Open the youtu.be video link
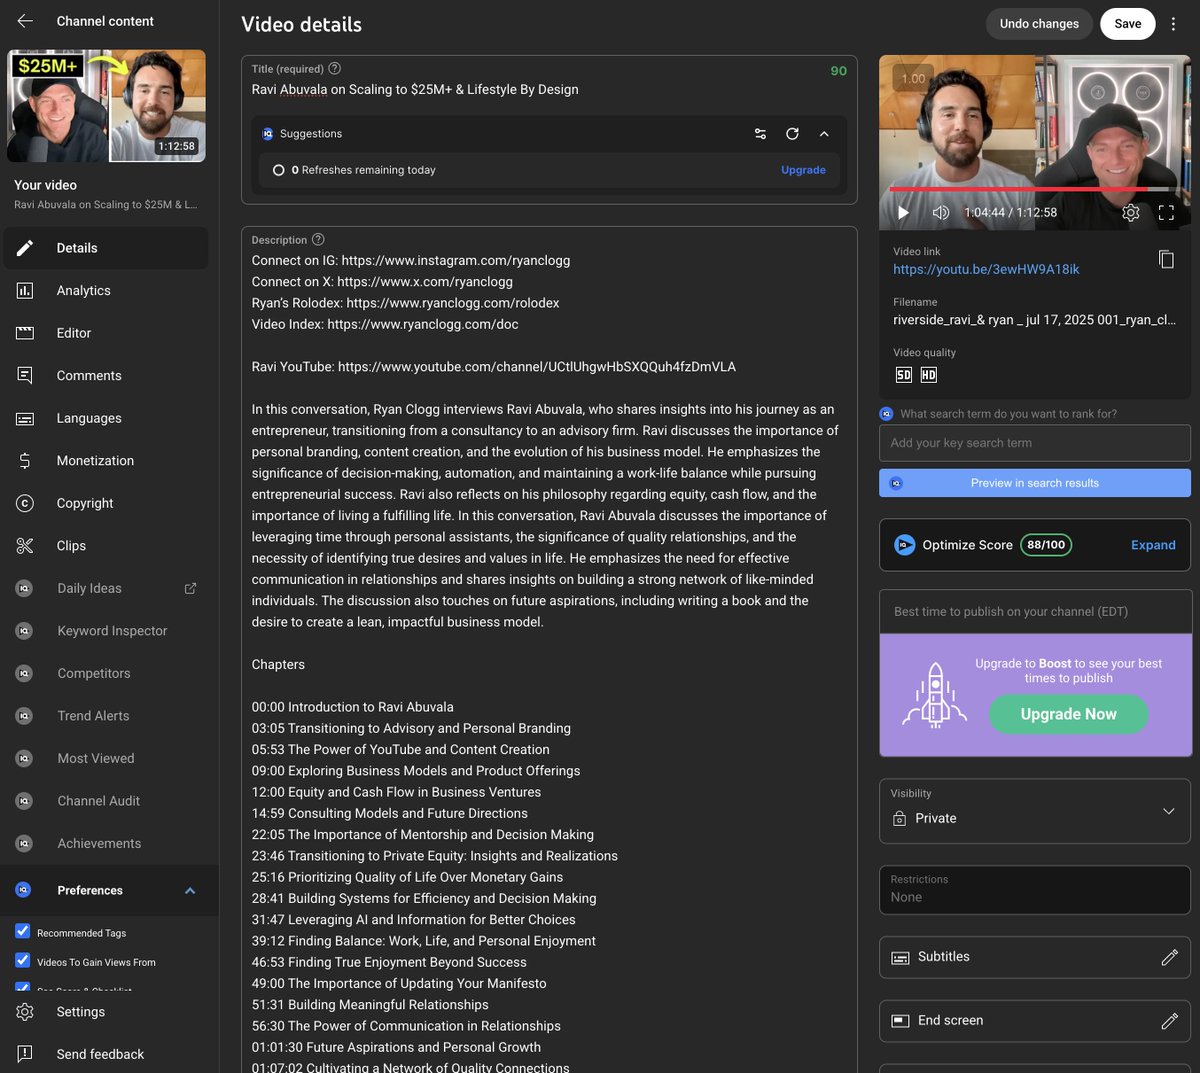Image resolution: width=1200 pixels, height=1073 pixels. 986,269
